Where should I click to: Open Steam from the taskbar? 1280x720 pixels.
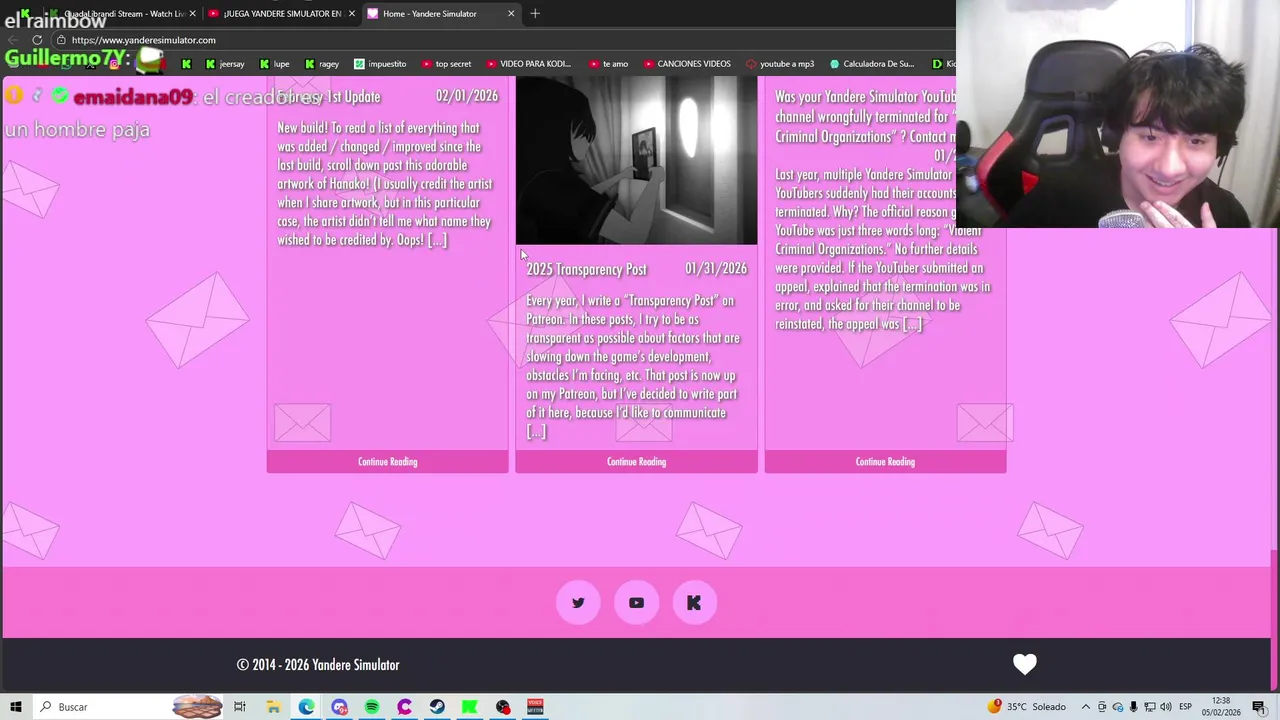(x=437, y=707)
